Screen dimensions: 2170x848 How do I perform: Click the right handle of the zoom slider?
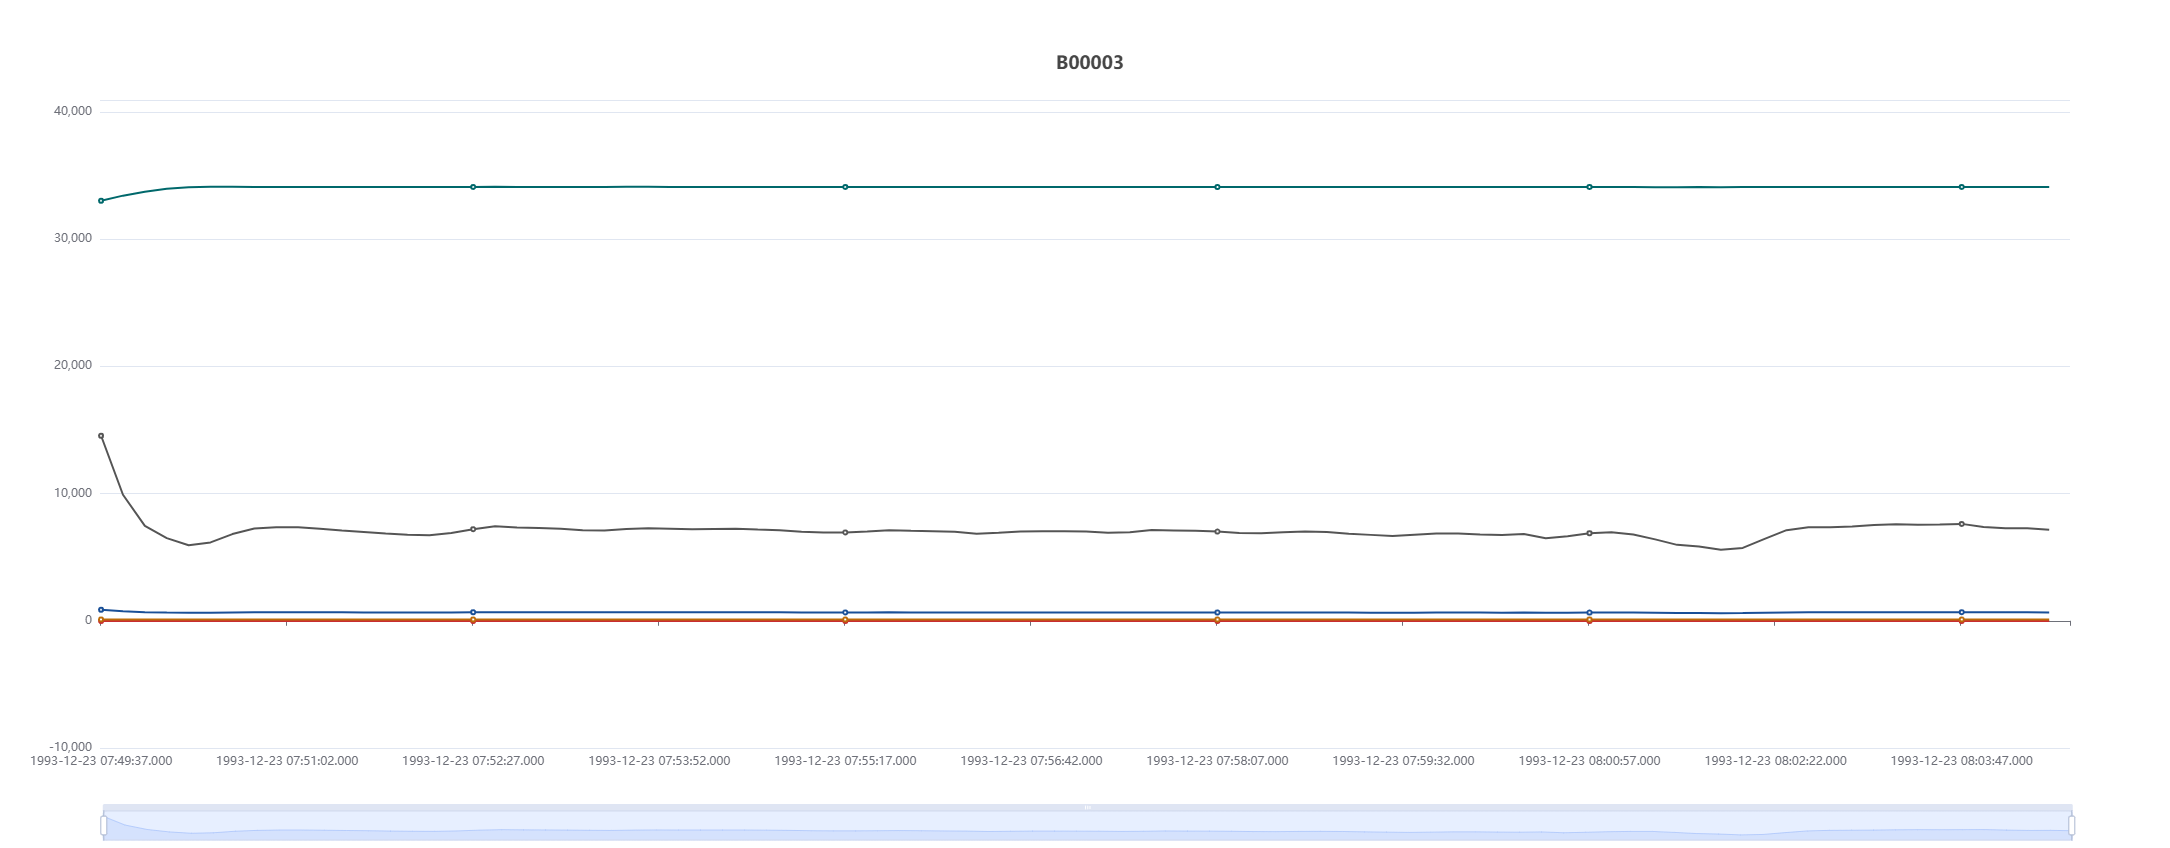point(2071,825)
